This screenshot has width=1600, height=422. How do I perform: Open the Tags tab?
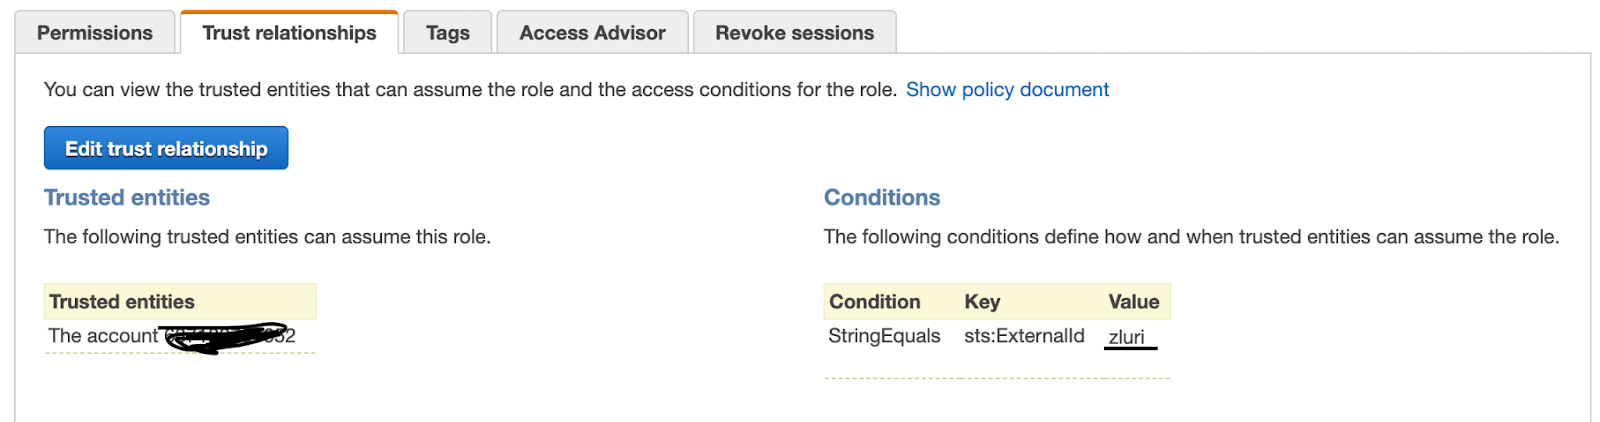447,32
